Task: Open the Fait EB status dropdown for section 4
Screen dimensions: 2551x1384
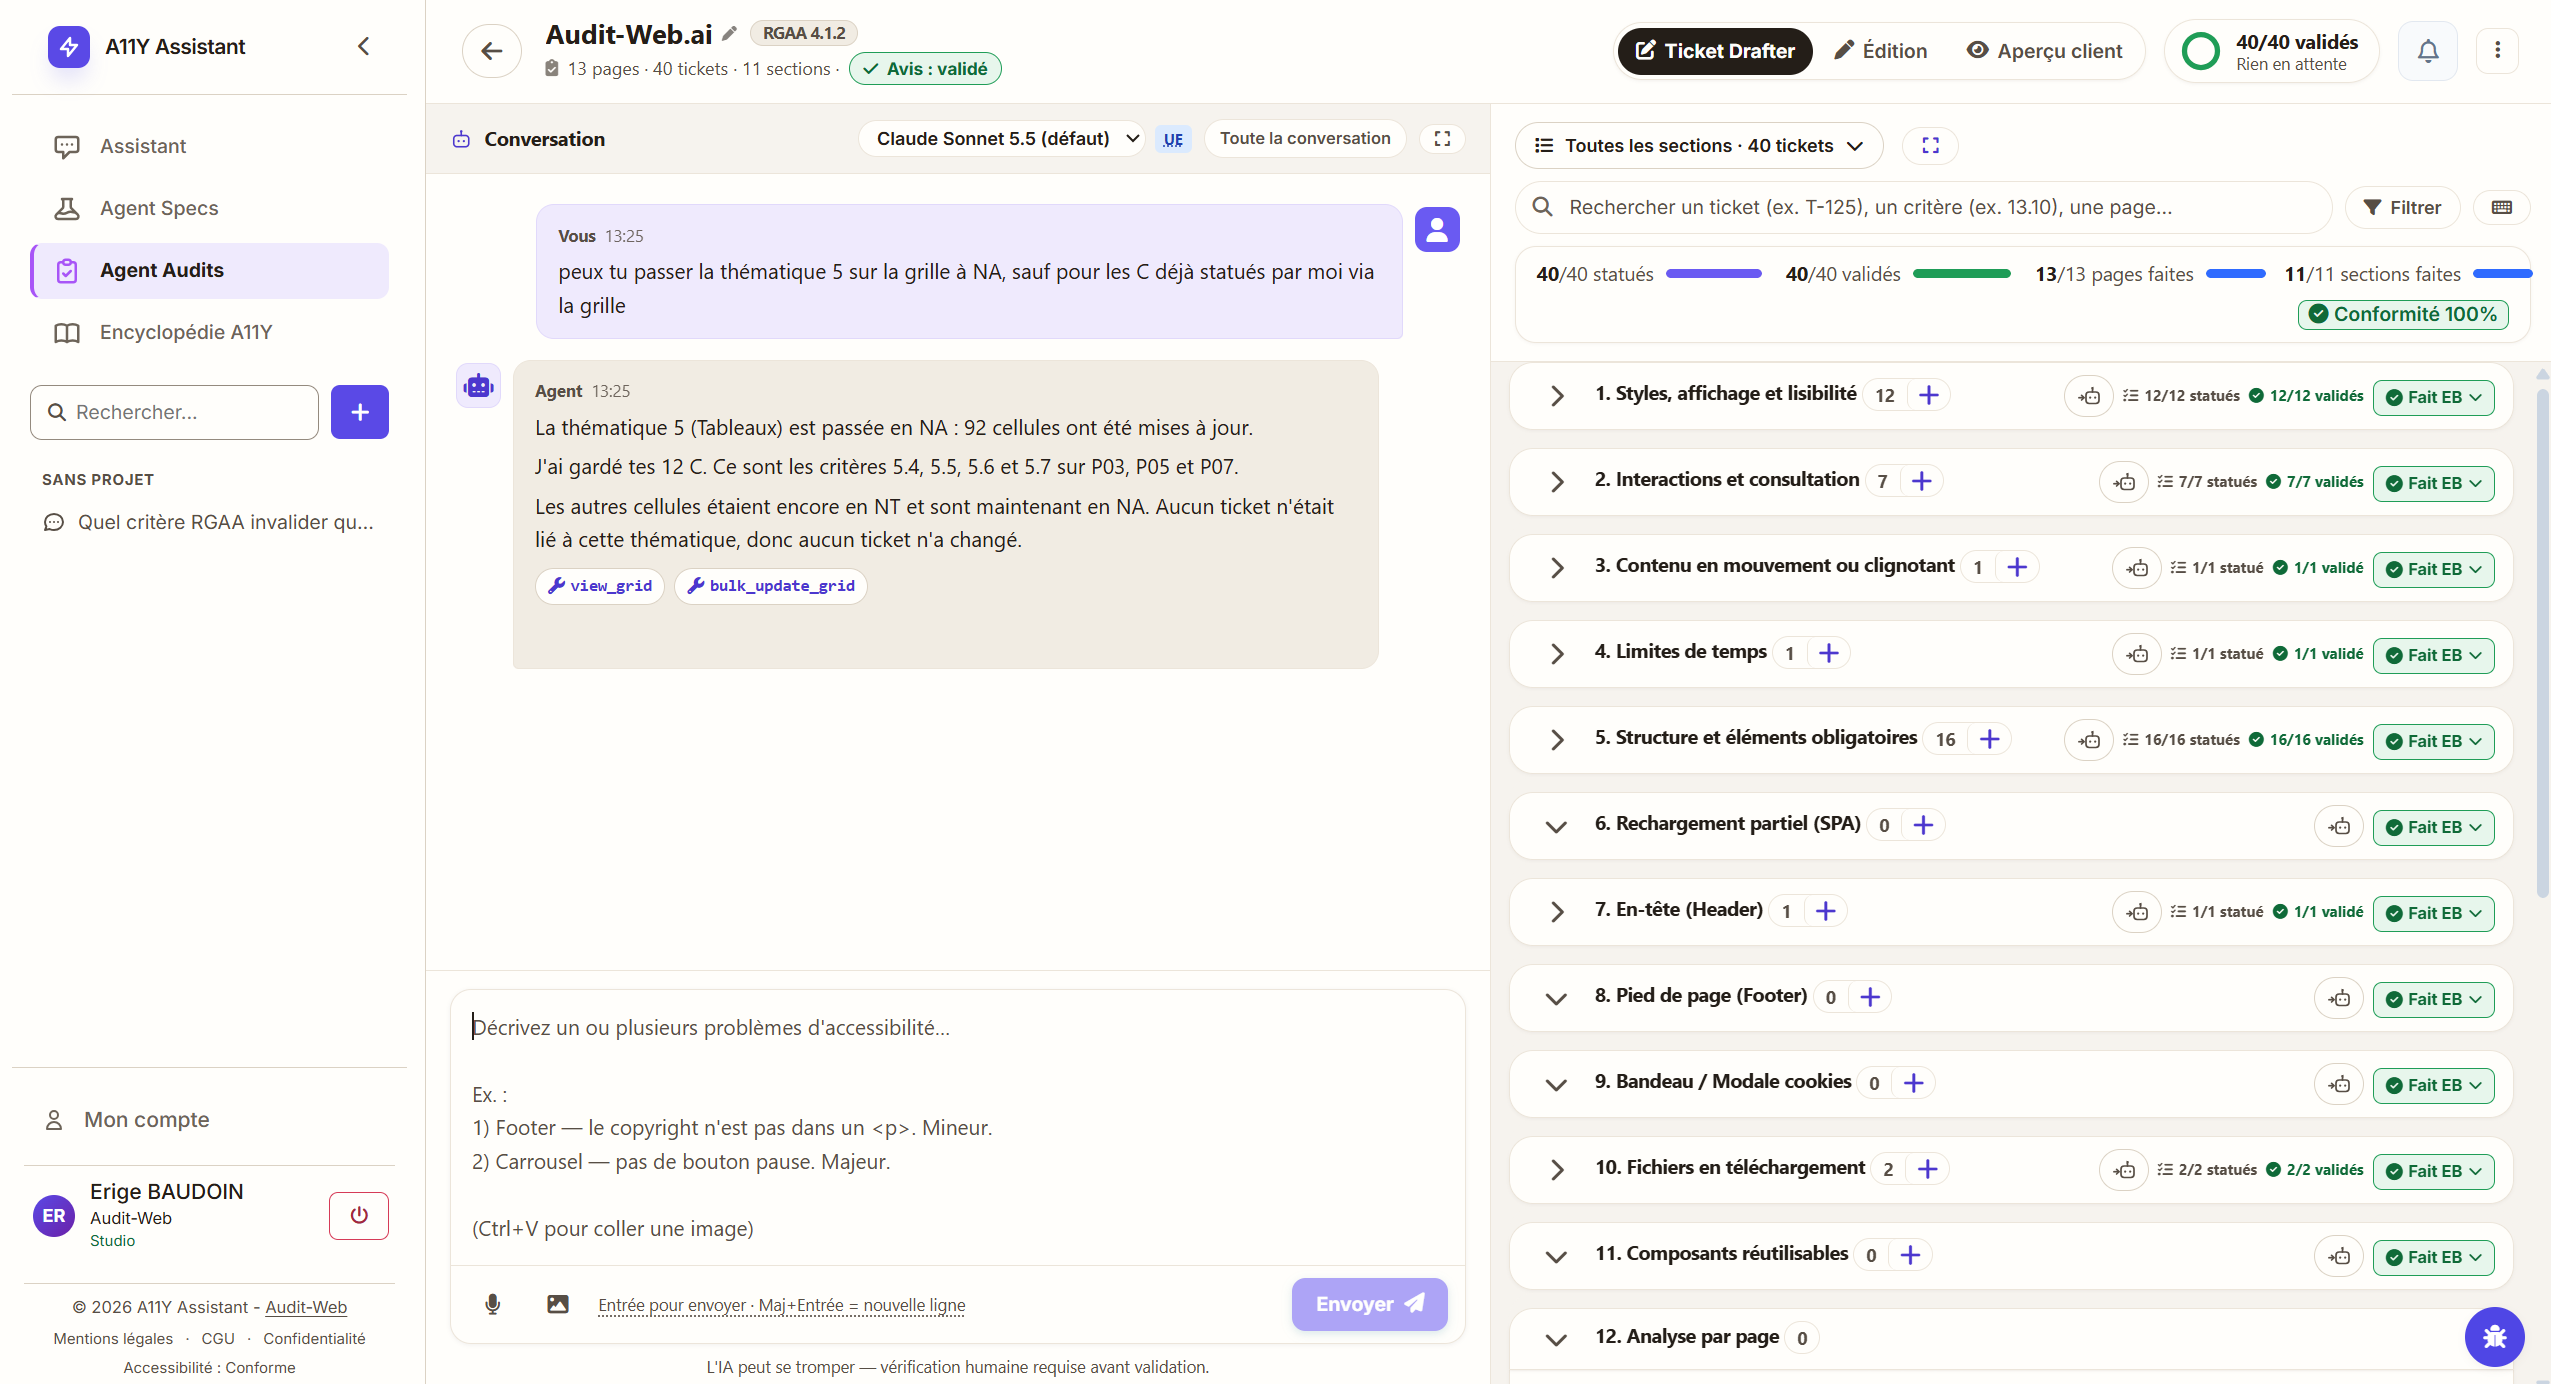Action: tap(2433, 655)
